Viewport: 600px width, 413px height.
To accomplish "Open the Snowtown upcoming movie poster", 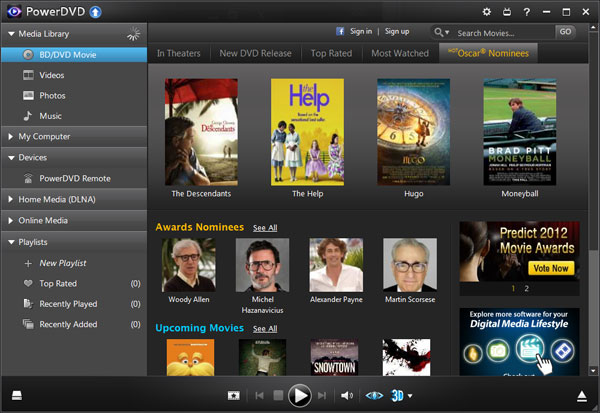I will pos(334,357).
